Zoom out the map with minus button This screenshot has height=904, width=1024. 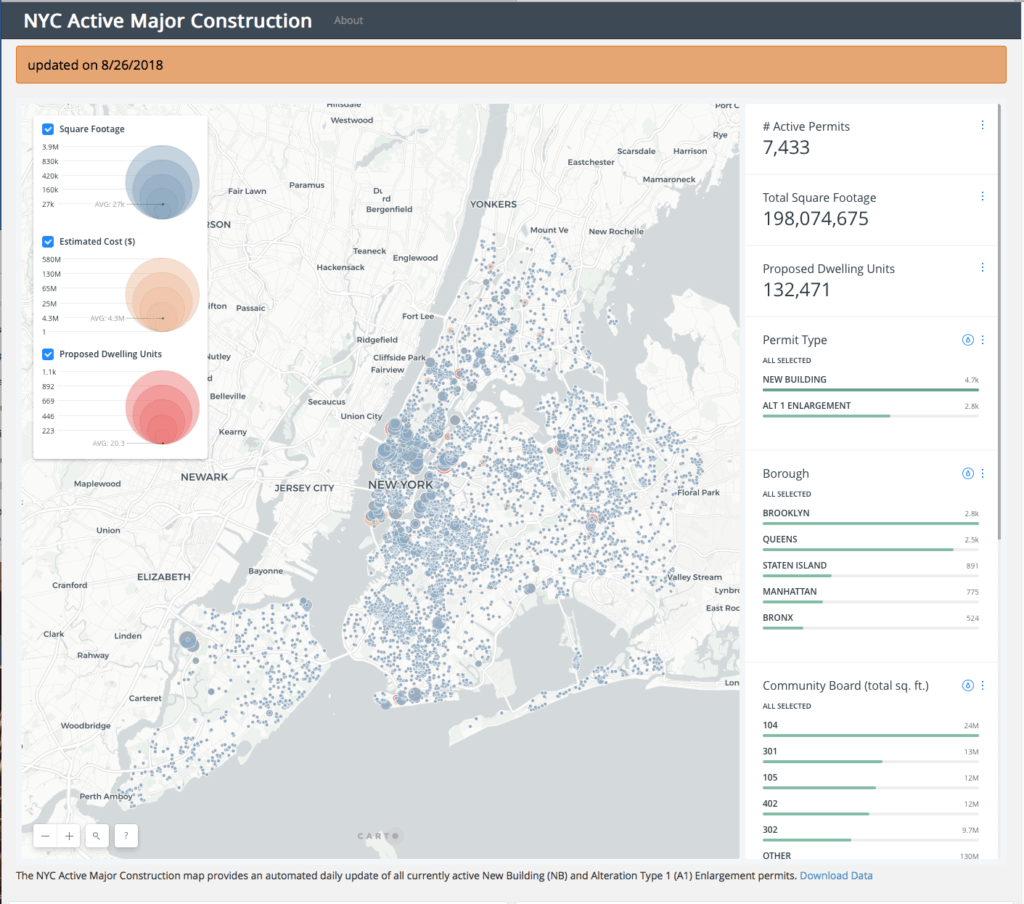(x=45, y=835)
